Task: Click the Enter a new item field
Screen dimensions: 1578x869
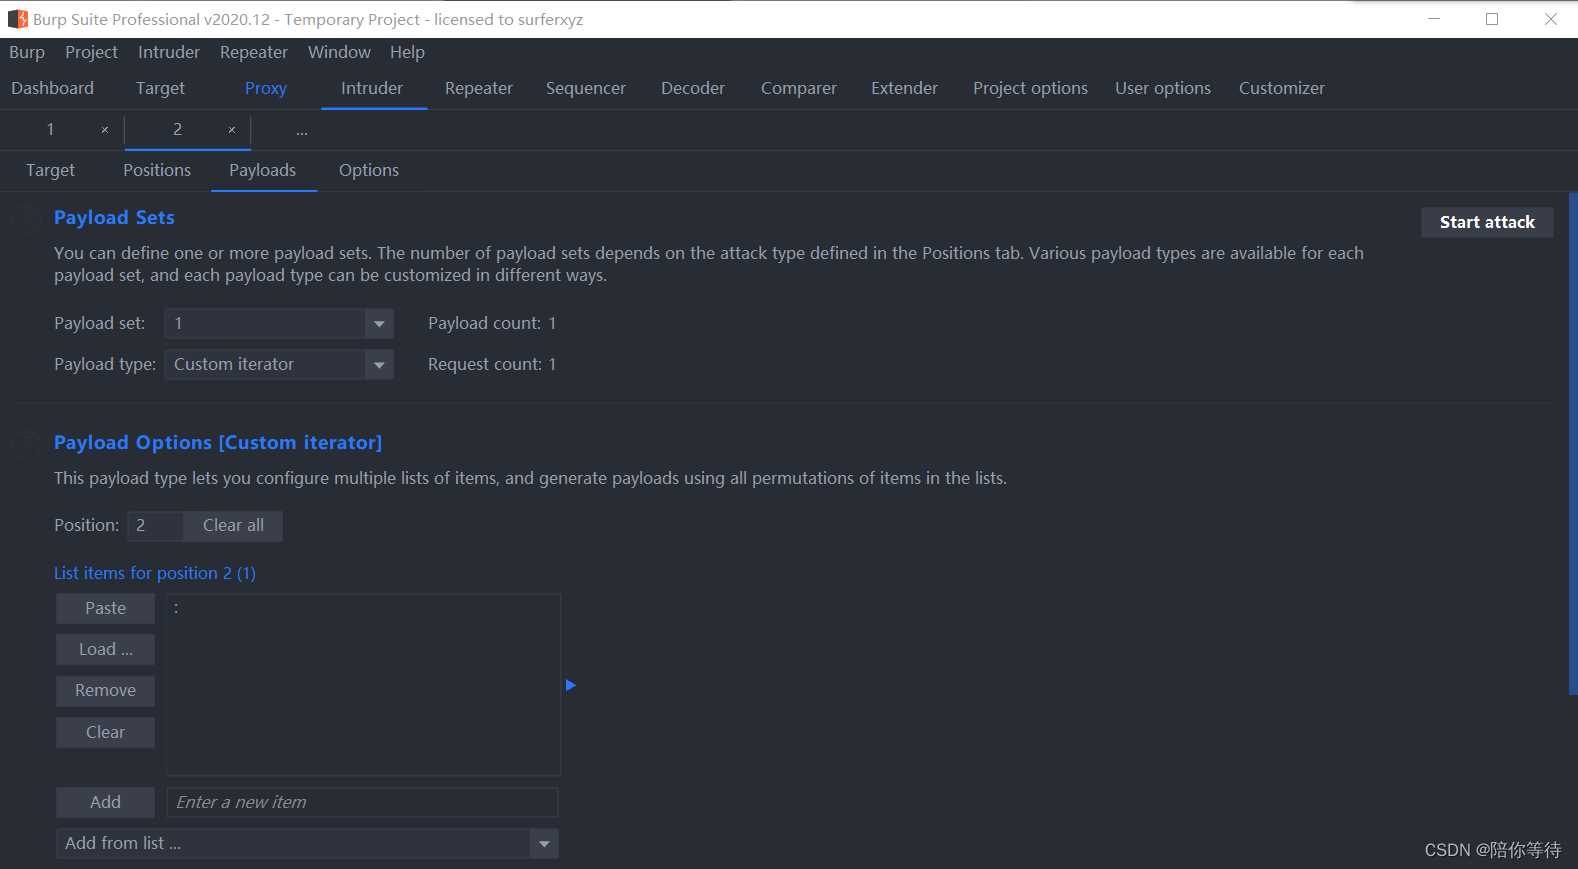Action: coord(362,802)
